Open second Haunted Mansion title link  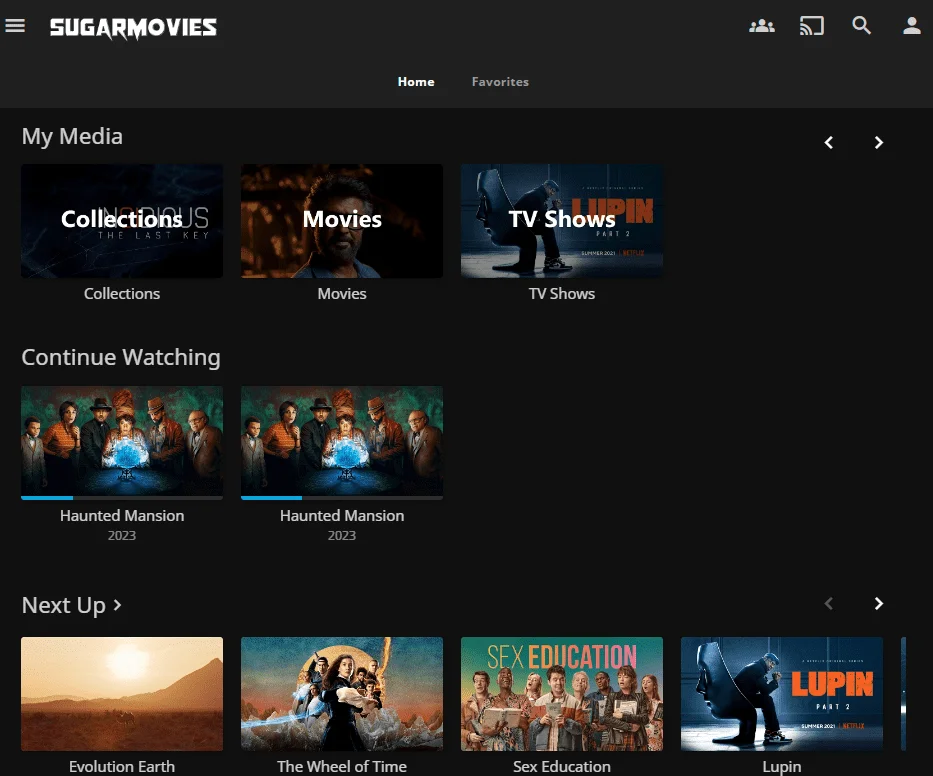[342, 515]
